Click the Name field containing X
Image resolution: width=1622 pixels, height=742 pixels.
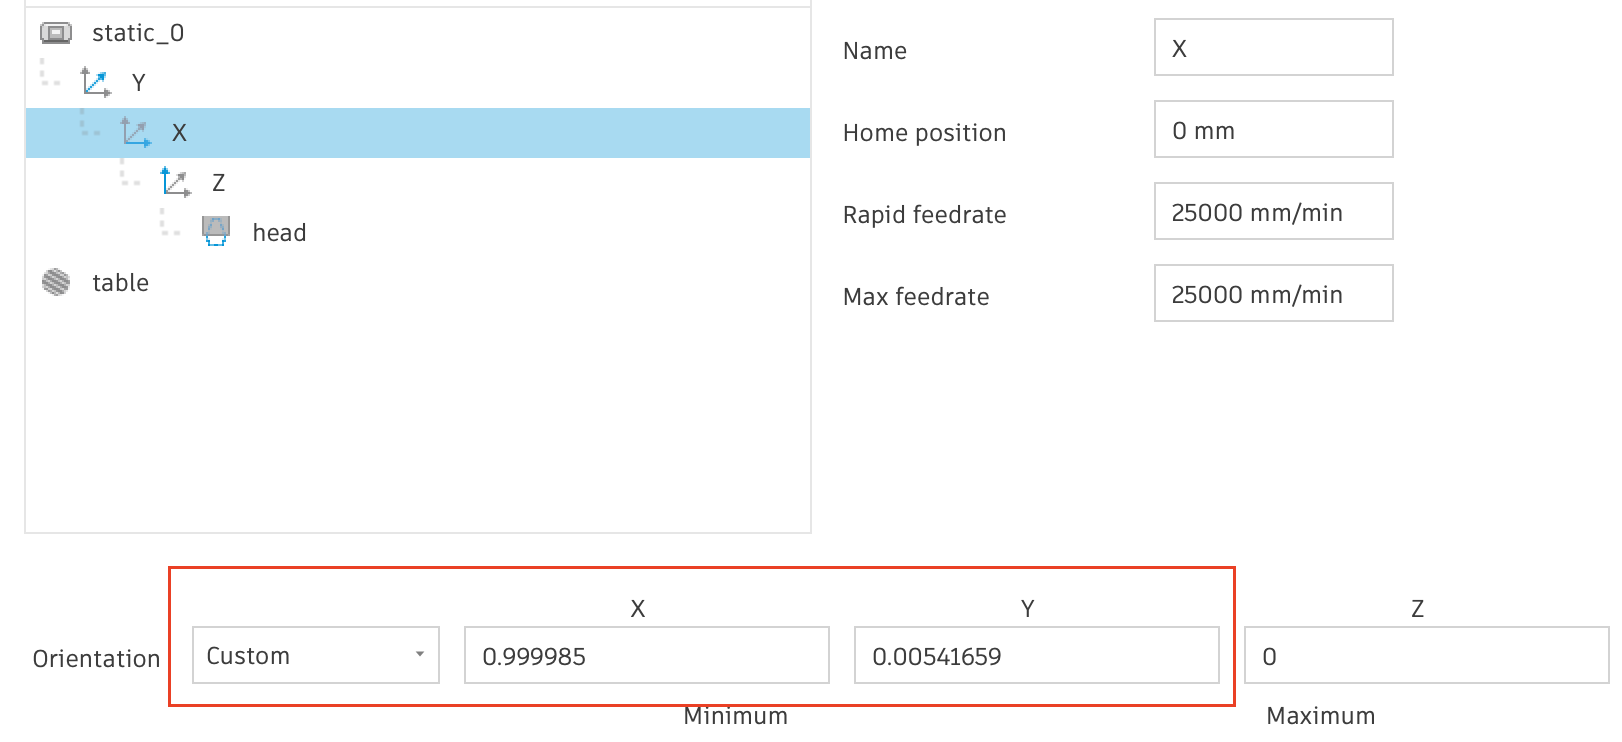(x=1273, y=47)
